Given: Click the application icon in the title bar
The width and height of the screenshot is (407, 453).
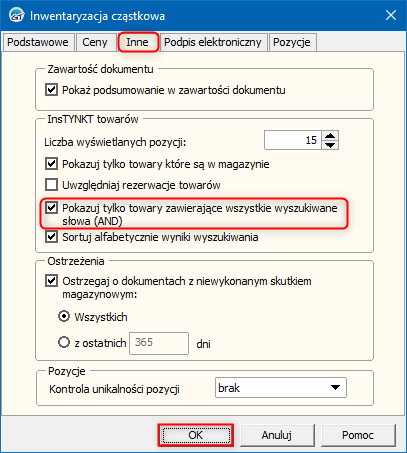Looking at the screenshot, I should click(16, 15).
